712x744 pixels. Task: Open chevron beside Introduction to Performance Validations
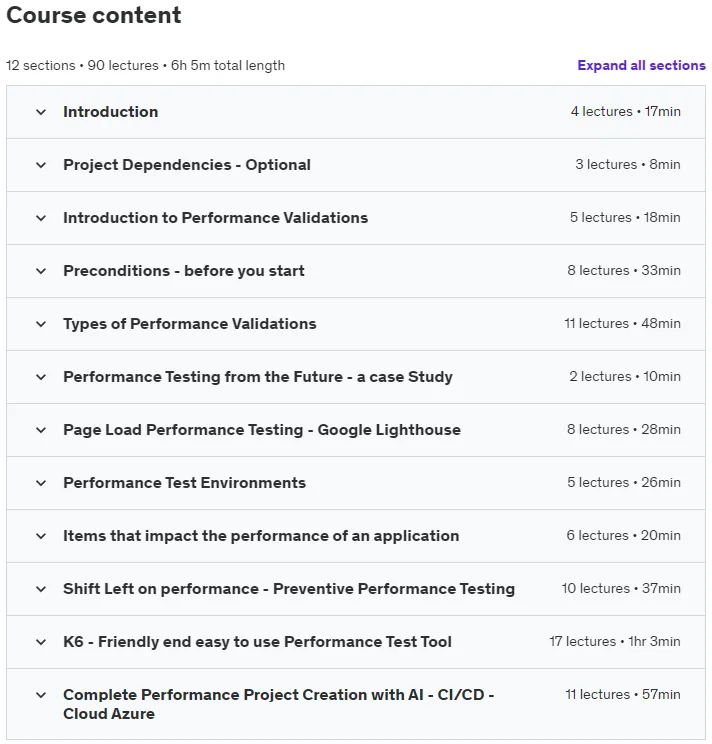click(41, 218)
